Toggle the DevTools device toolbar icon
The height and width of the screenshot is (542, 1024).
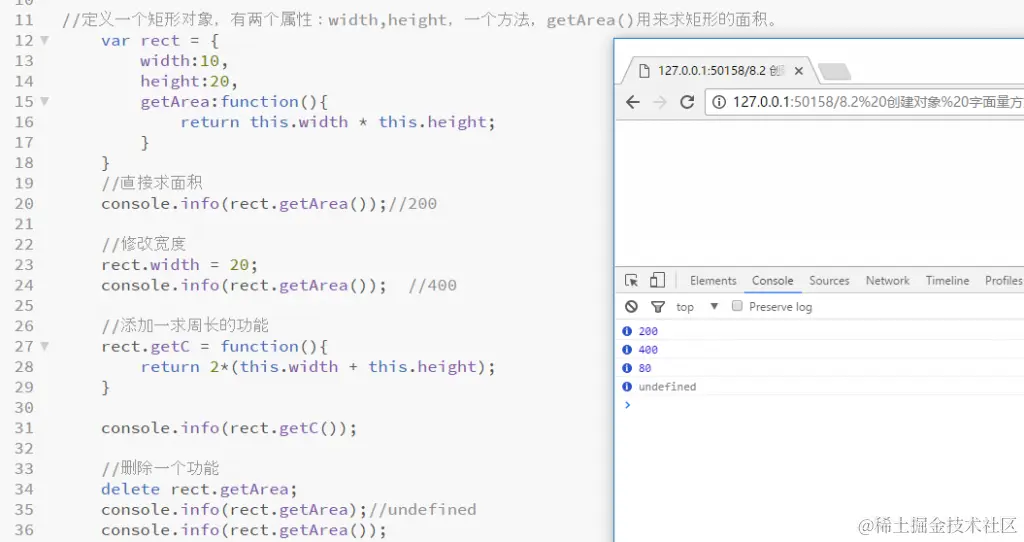coord(657,280)
